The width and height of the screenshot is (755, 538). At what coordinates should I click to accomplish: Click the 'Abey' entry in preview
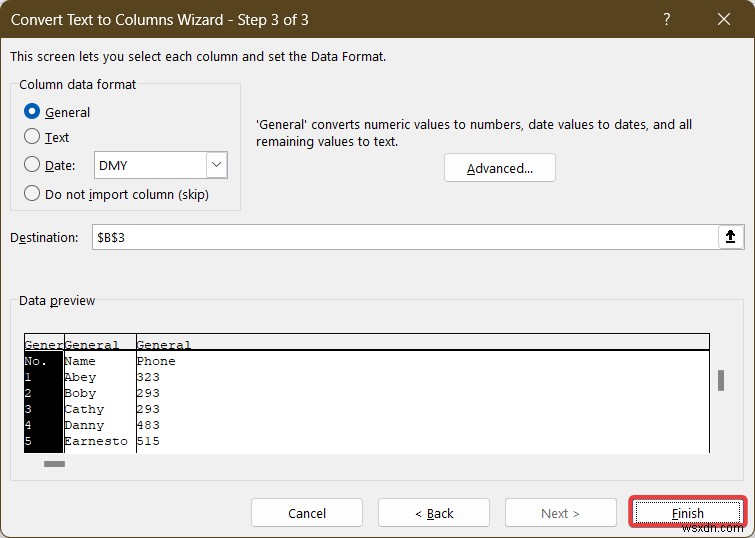80,377
